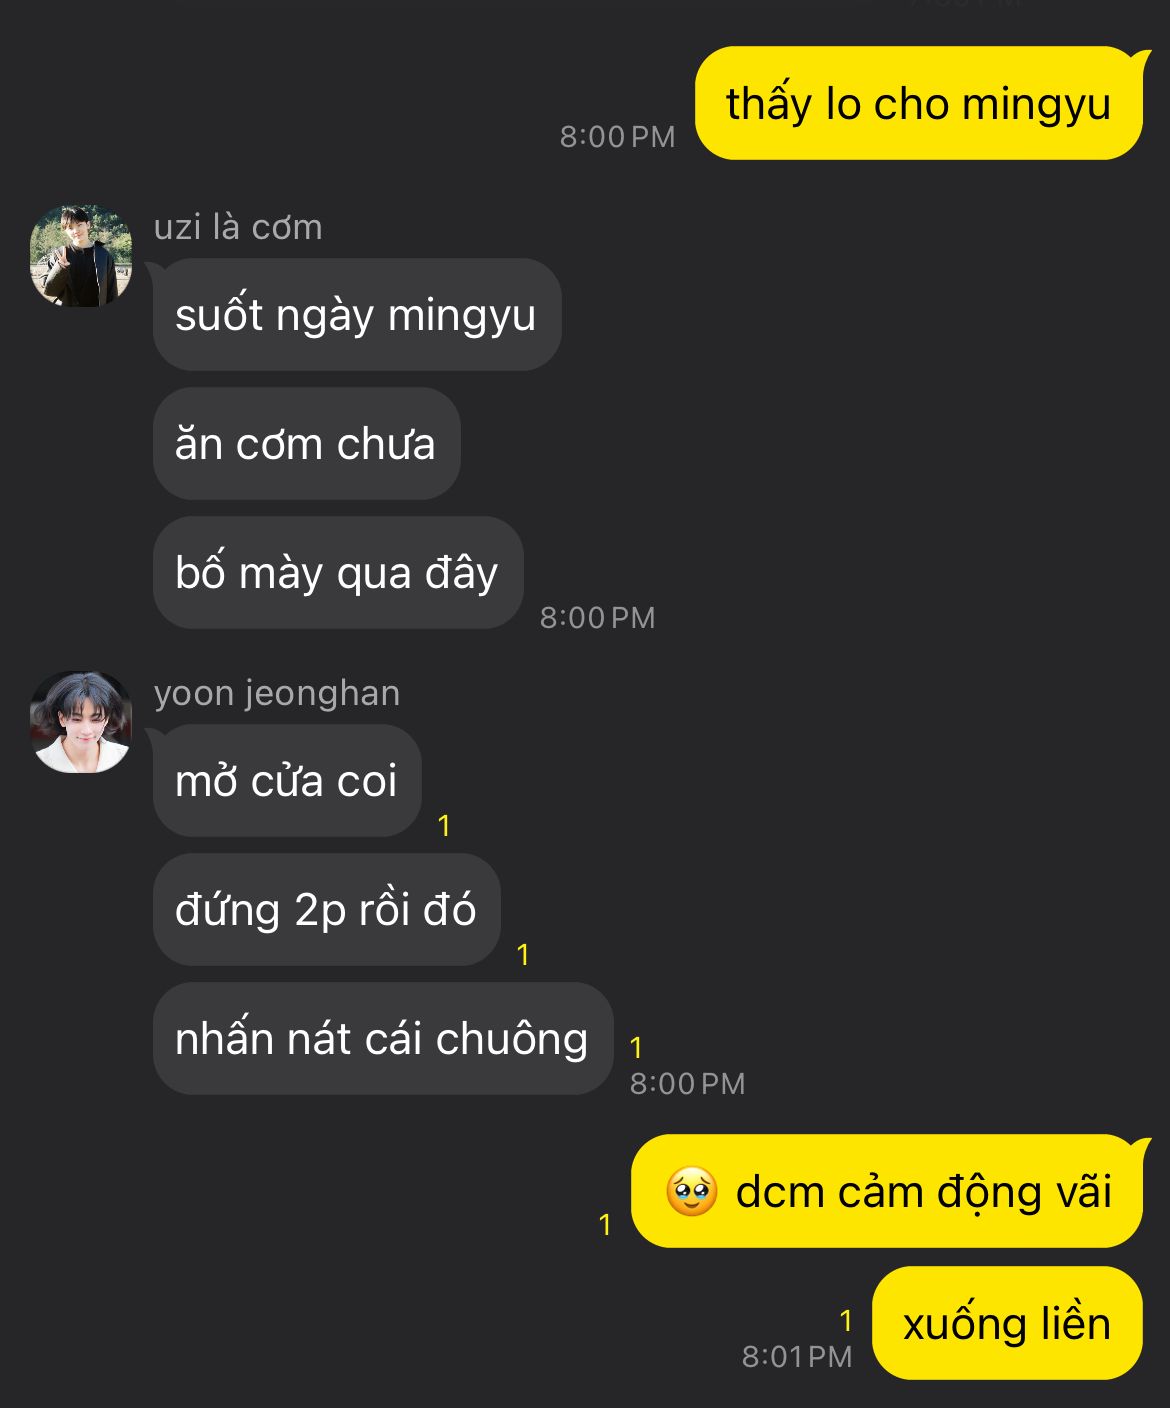Tap the 8:01 PM timestamp
1170x1408 pixels.
click(x=797, y=1357)
